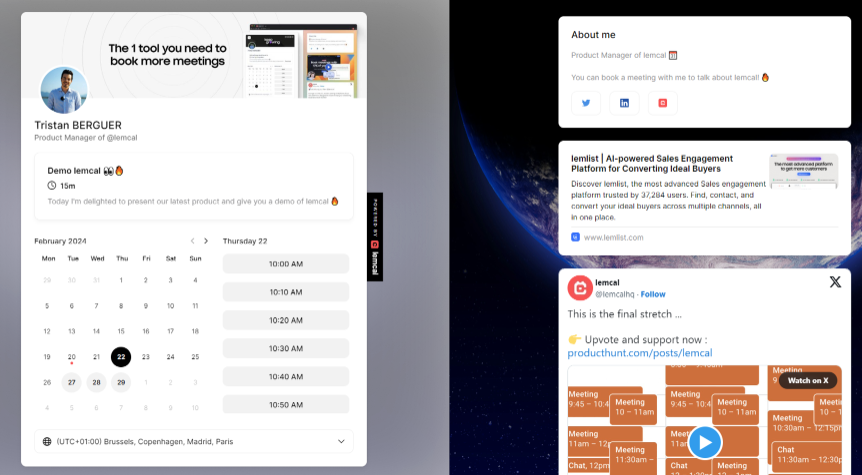Open the producthunt.com/posts/lemcal link
862x475 pixels.
(x=640, y=353)
